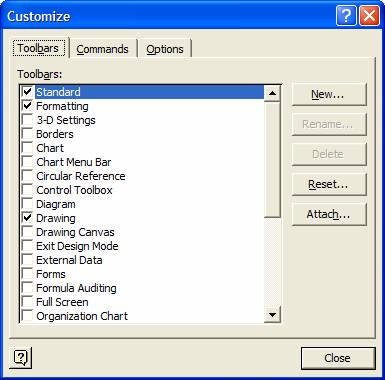Select Organization Chart in the list
The width and height of the screenshot is (385, 380).
(x=82, y=316)
